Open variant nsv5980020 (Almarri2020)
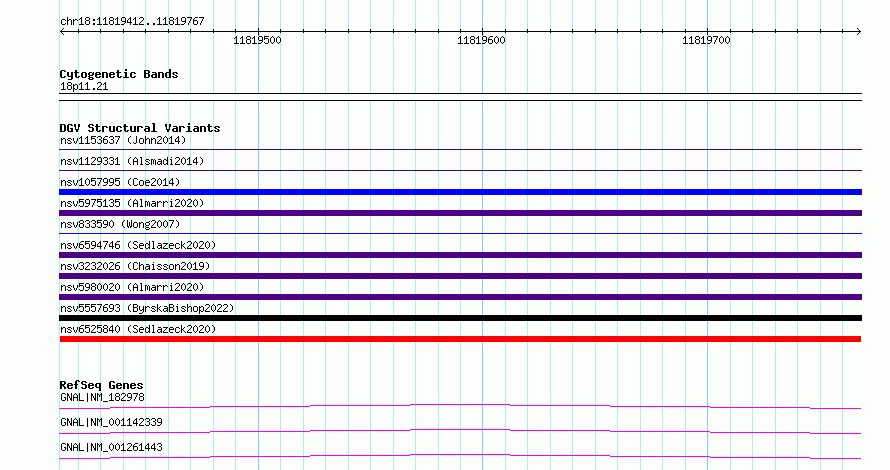890x470 pixels. click(x=132, y=287)
